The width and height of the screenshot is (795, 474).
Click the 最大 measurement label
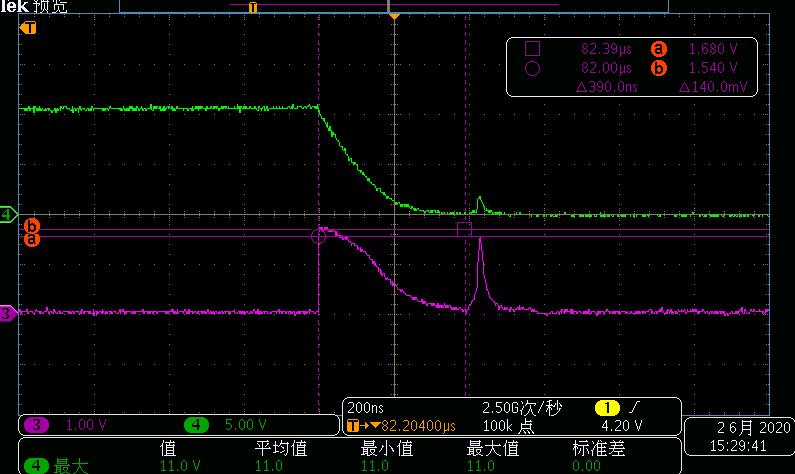[70, 466]
